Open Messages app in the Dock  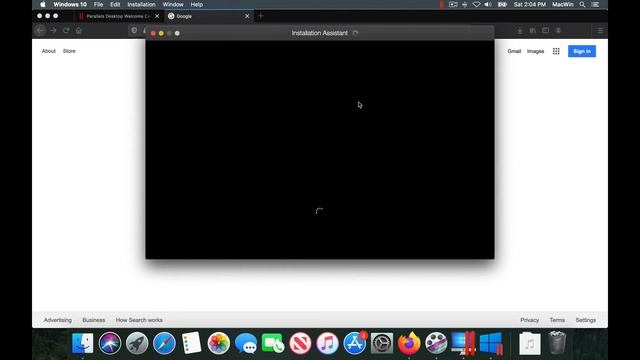[246, 343]
